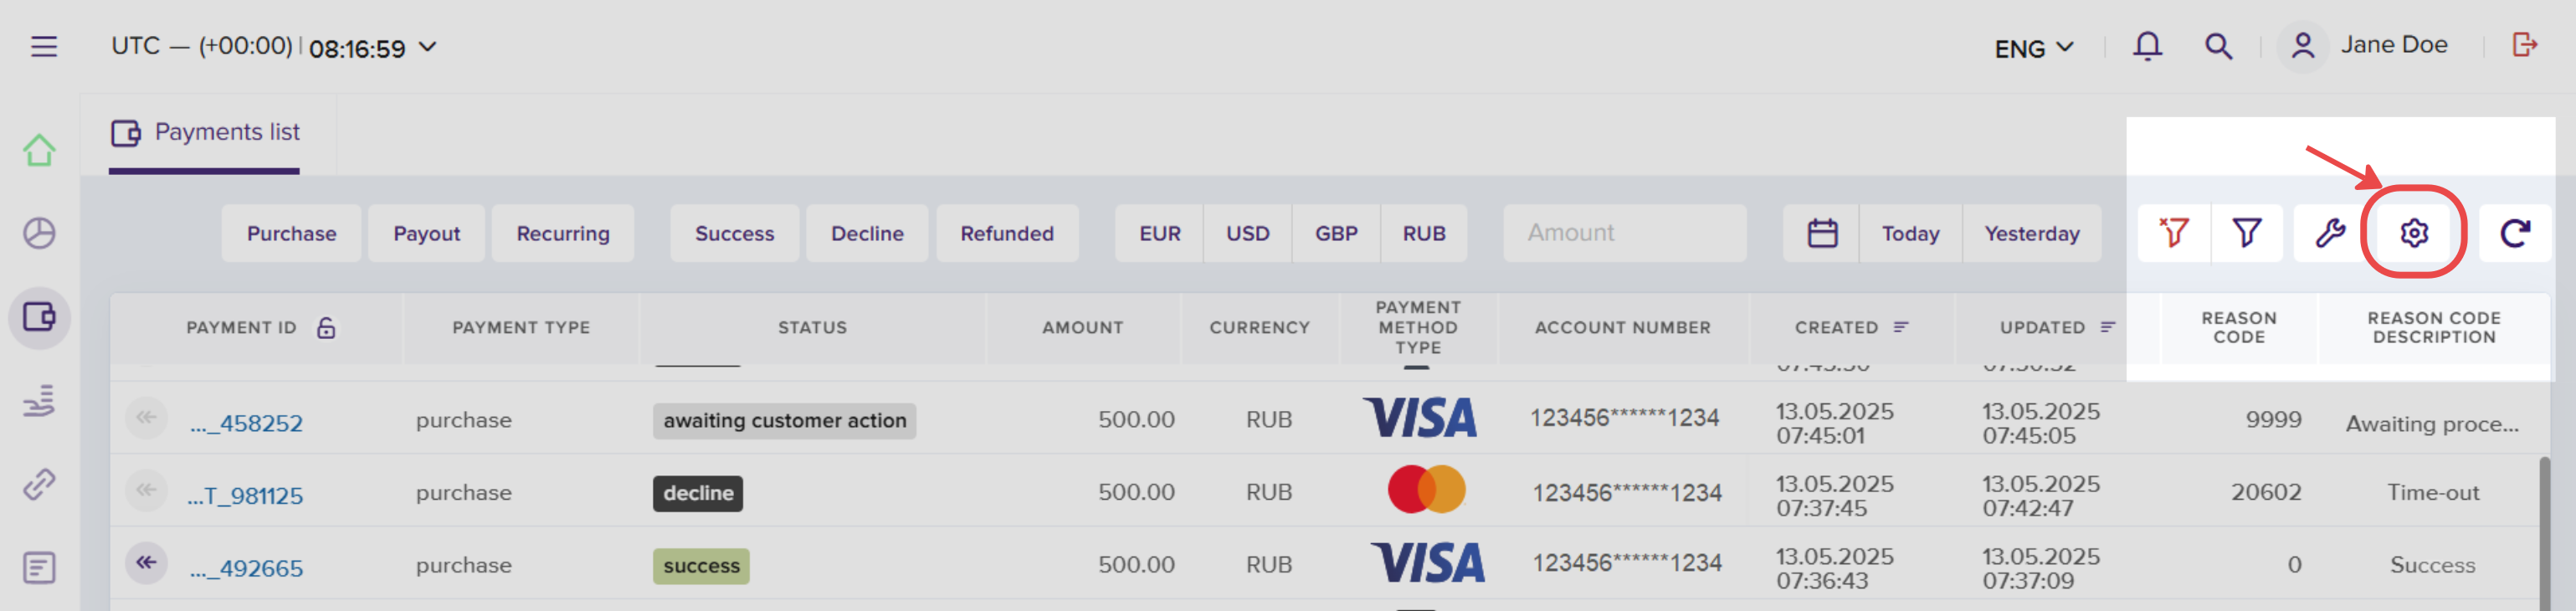Click the Yesterday date button
This screenshot has width=2576, height=611.
(x=2031, y=233)
